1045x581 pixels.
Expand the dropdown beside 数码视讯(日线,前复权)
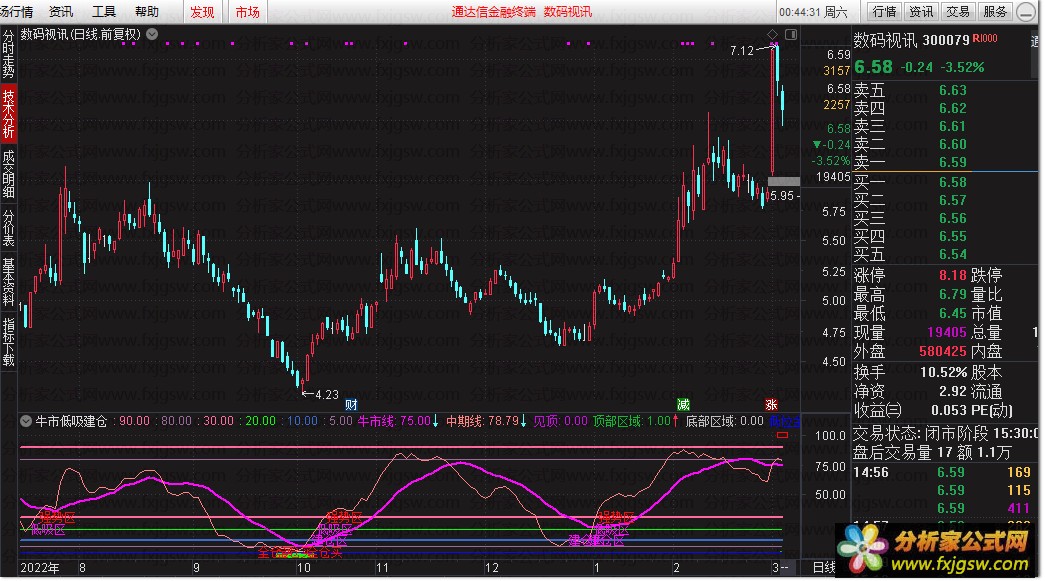pyautogui.click(x=152, y=34)
